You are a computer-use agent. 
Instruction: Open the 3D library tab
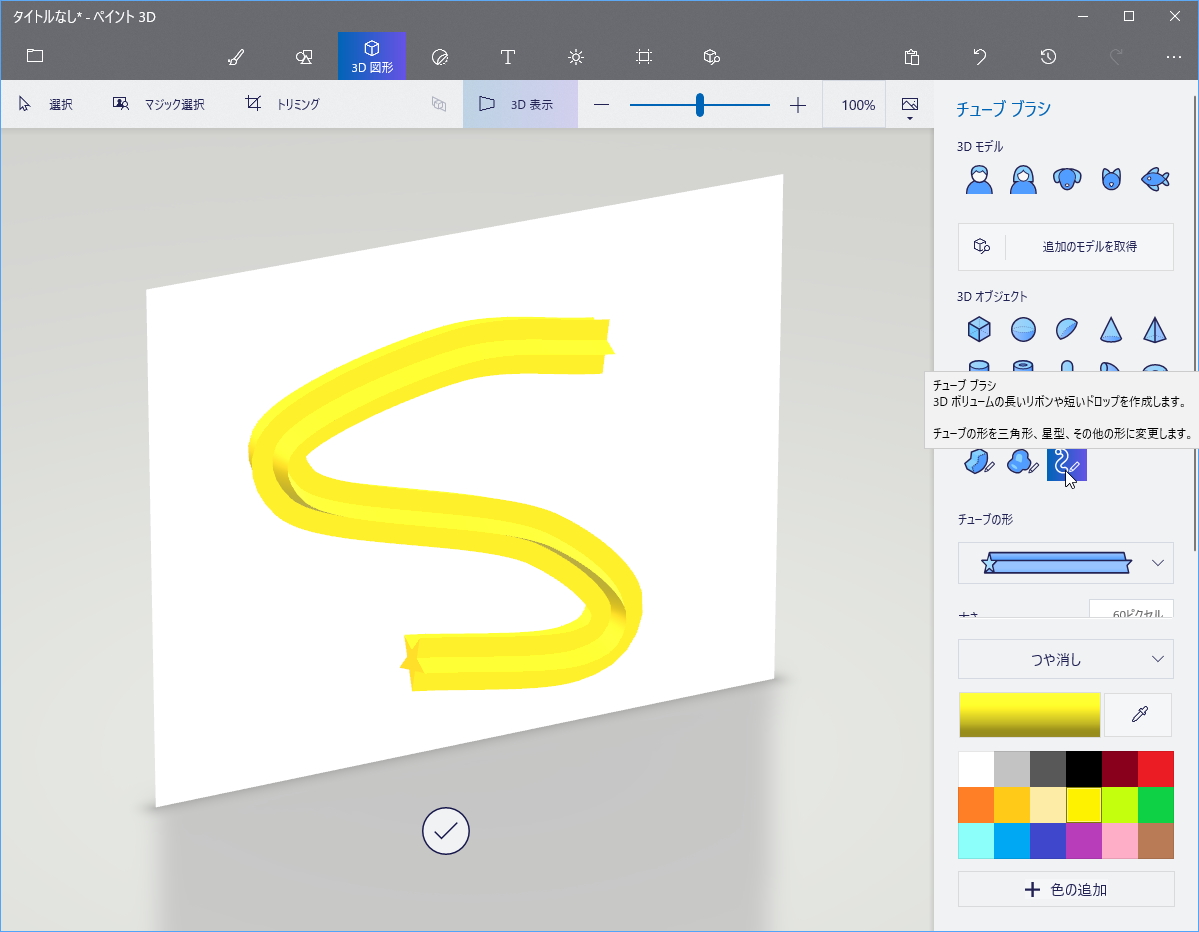pyautogui.click(x=712, y=57)
